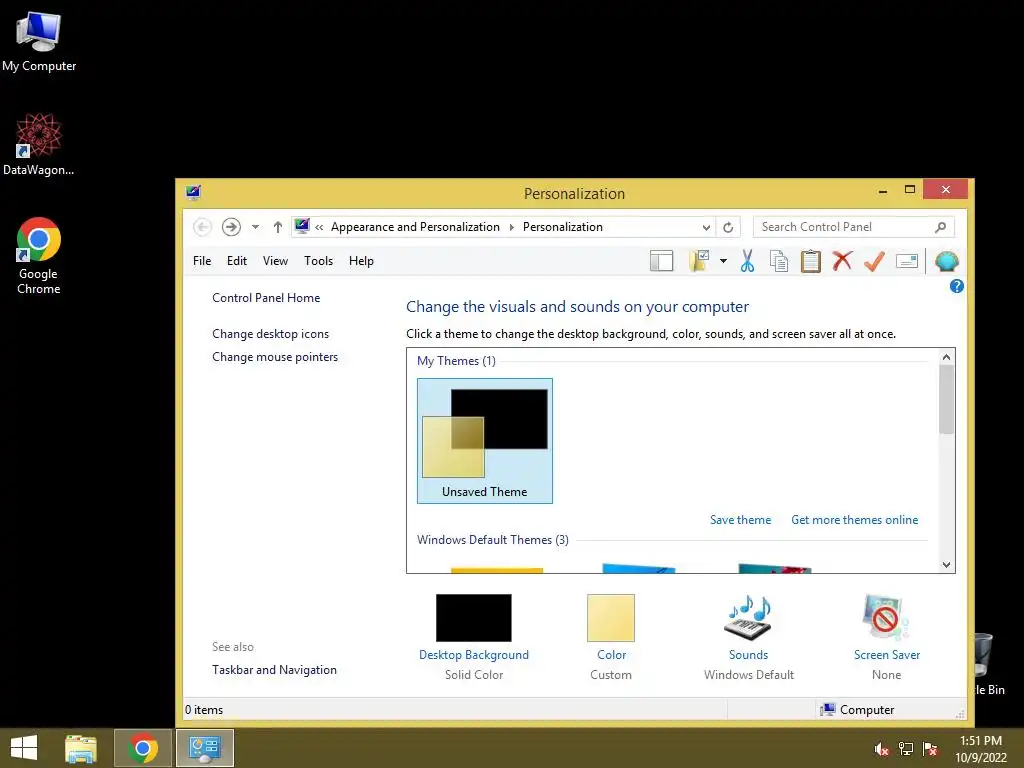The width and height of the screenshot is (1024, 768).
Task: Open the Help menu
Action: (361, 261)
